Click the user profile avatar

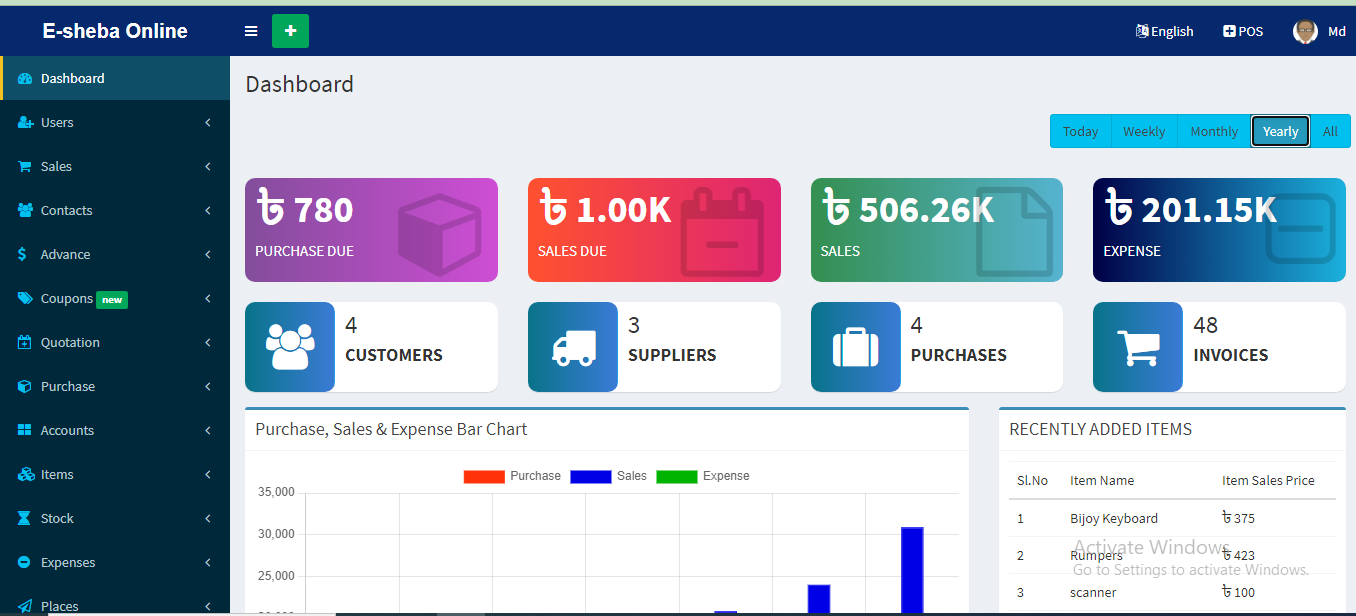tap(1305, 31)
